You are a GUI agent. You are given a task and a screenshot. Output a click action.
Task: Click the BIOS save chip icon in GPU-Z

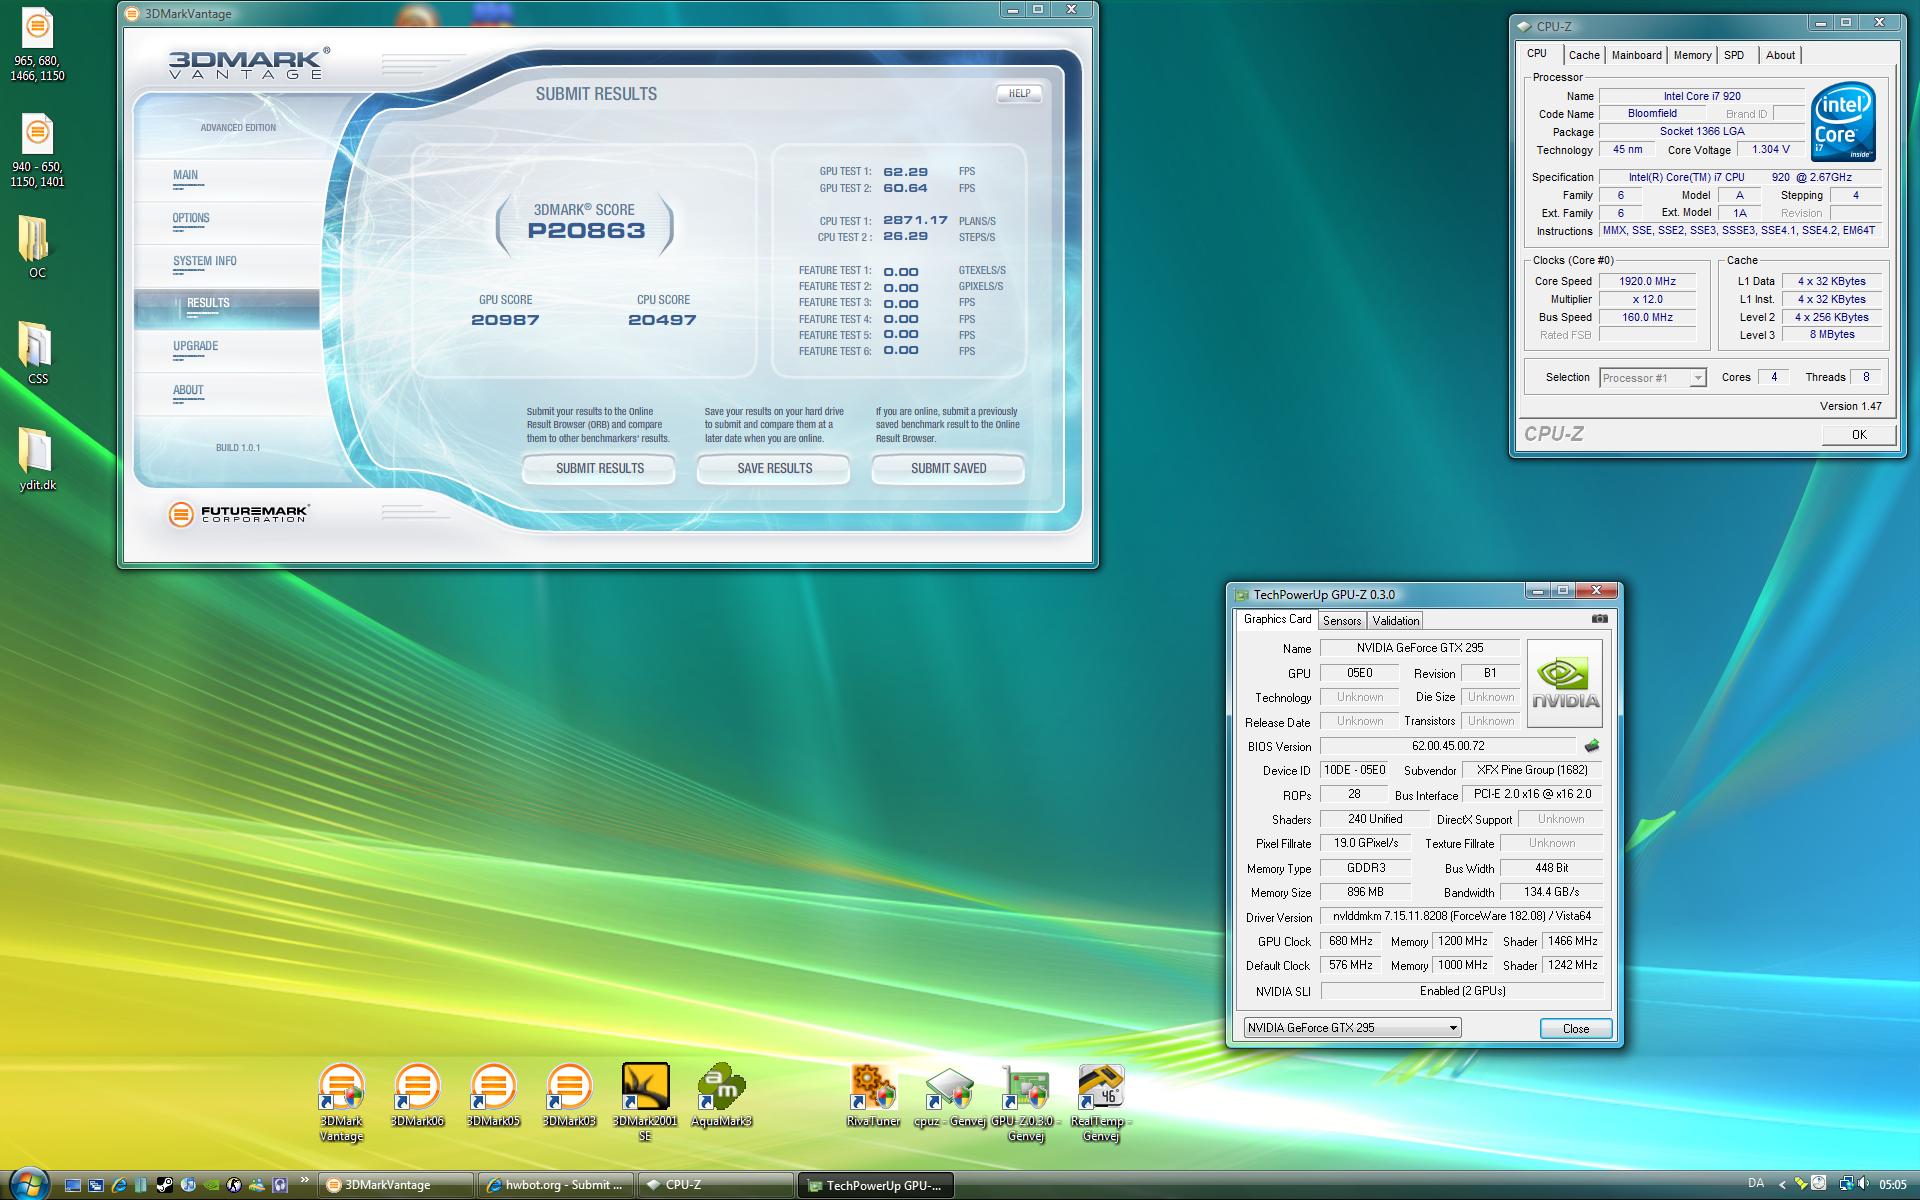point(1592,746)
